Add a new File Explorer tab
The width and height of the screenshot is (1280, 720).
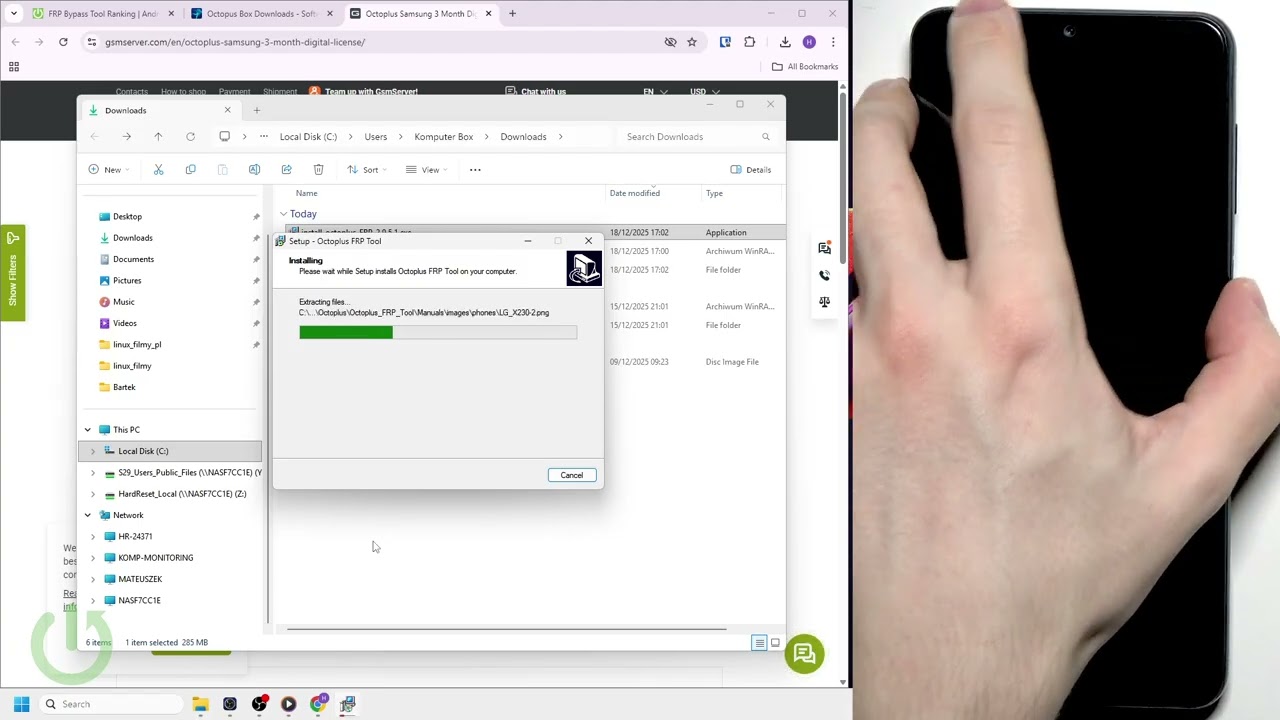256,110
